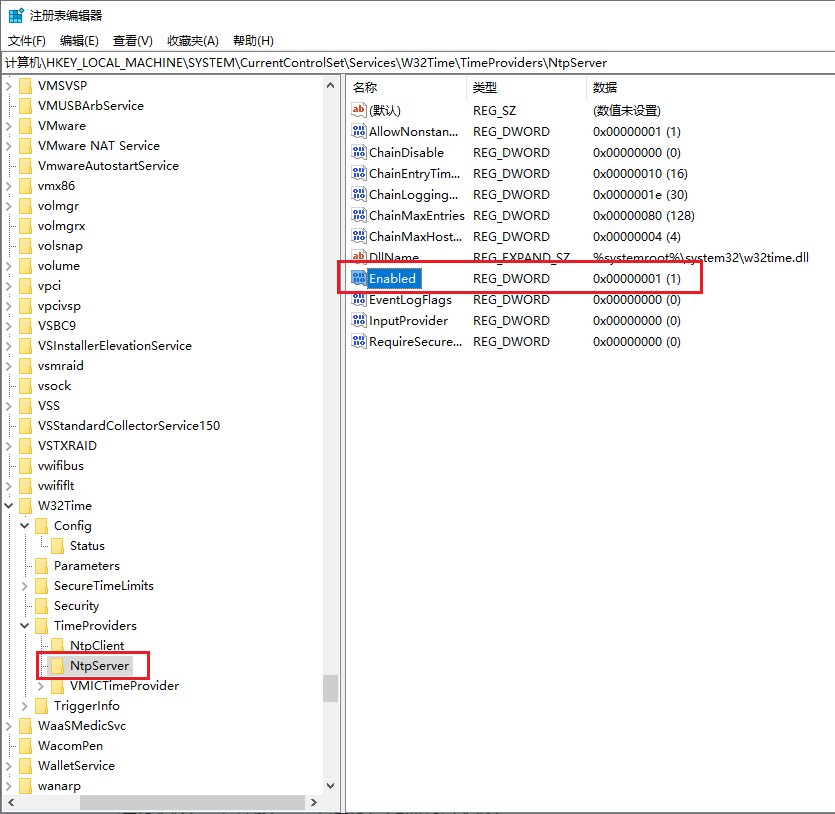Click the RequireSecure... DWORD value icon
This screenshot has width=835, height=814.
[359, 341]
